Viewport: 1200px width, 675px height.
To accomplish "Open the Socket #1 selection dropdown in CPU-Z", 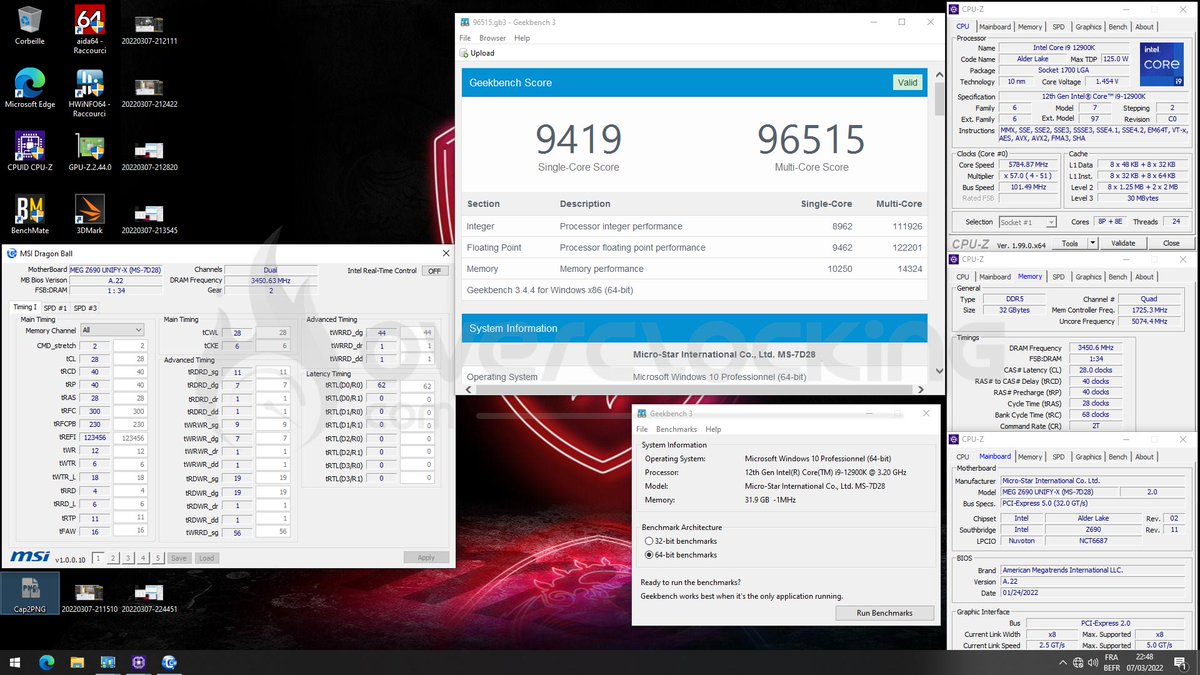I will [1027, 222].
